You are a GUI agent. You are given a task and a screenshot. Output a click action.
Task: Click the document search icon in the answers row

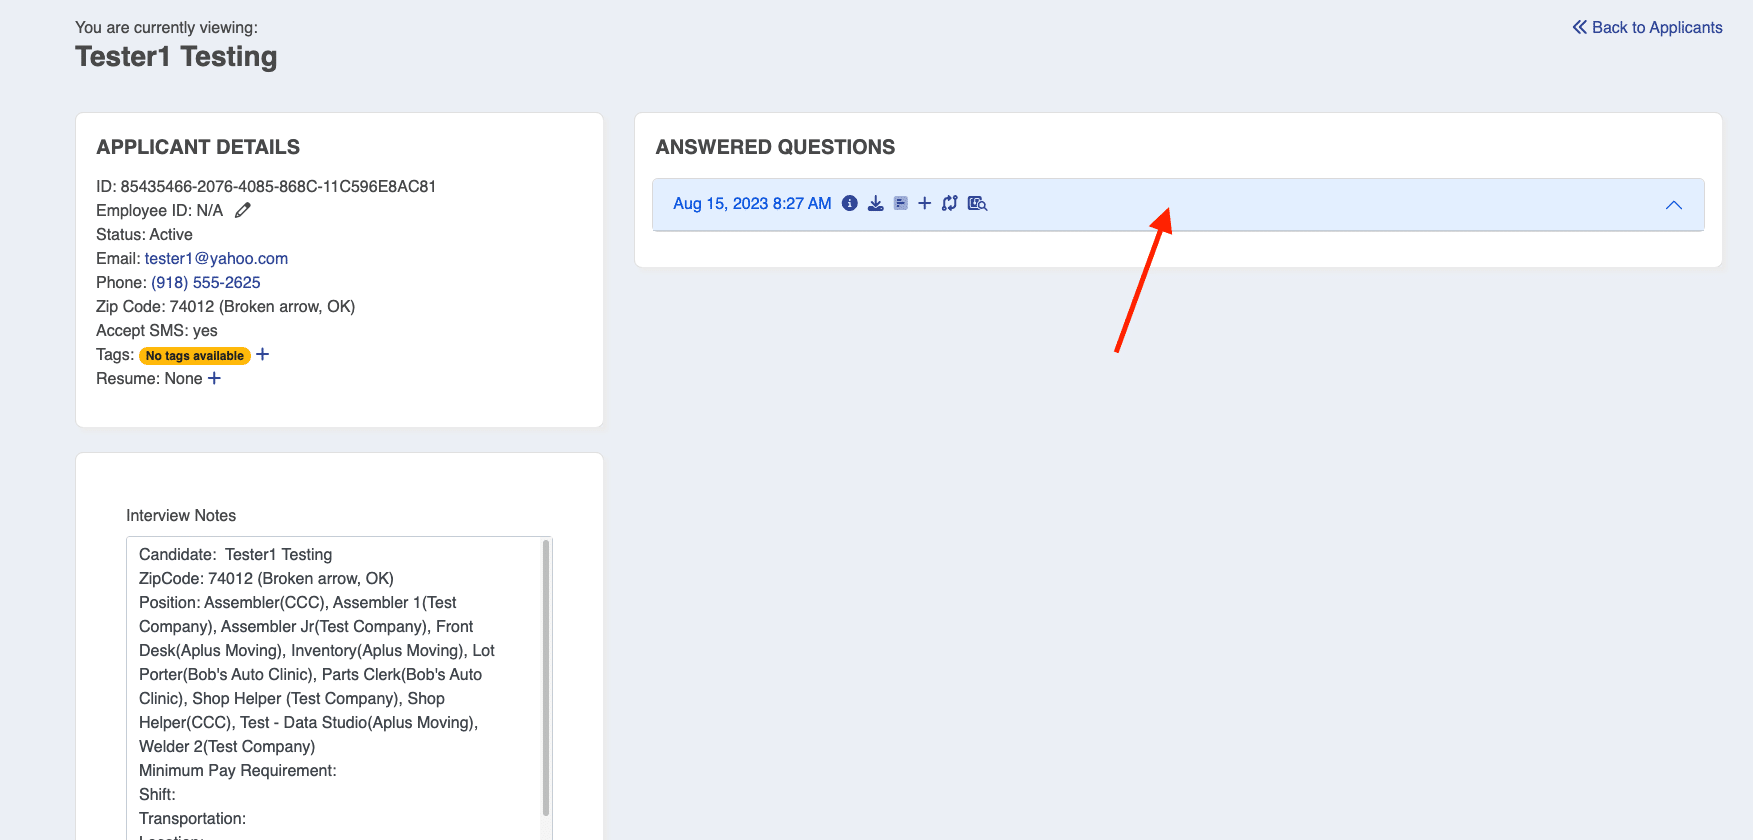tap(977, 203)
